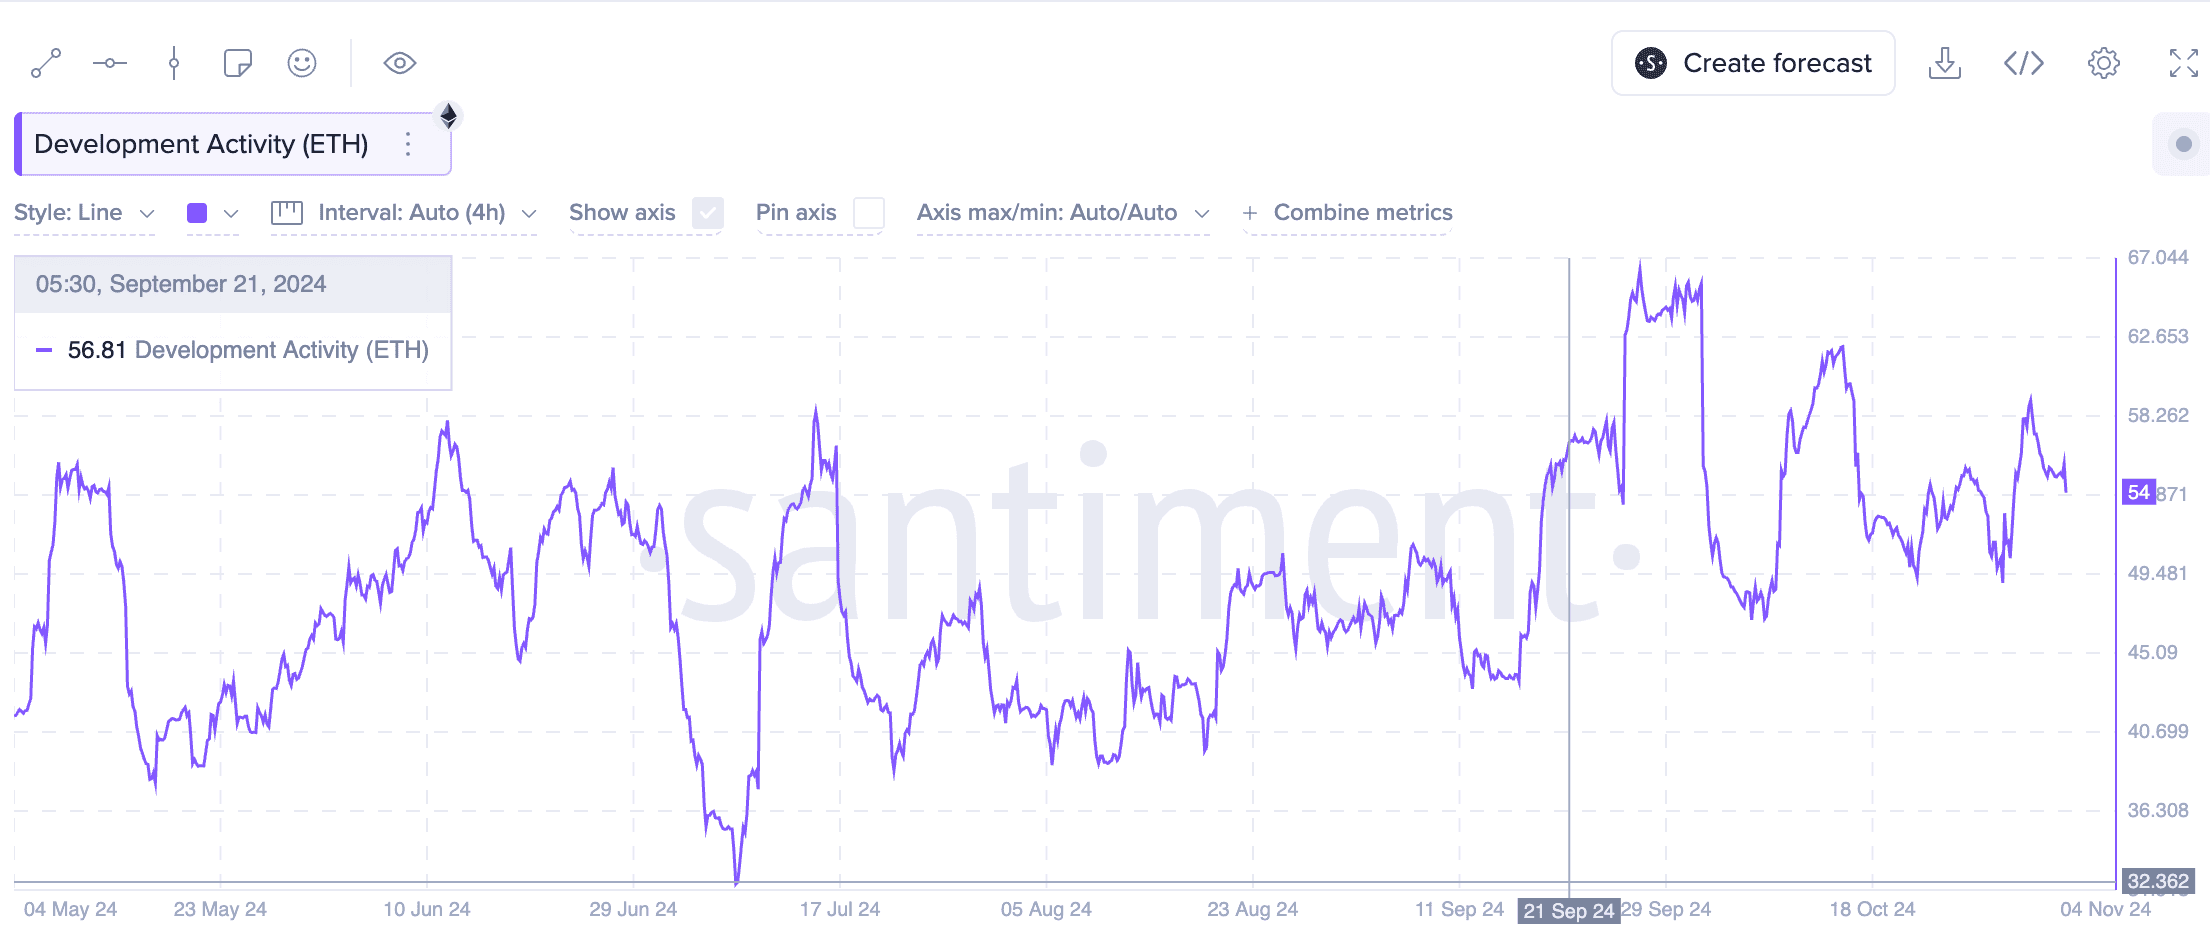Open Development Activity metric options menu
This screenshot has height=936, width=2210.
[408, 145]
